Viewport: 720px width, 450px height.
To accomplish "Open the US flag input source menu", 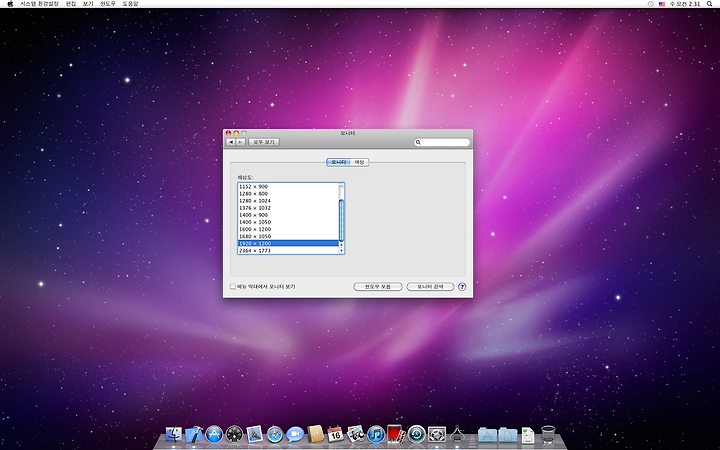I will [x=662, y=4].
